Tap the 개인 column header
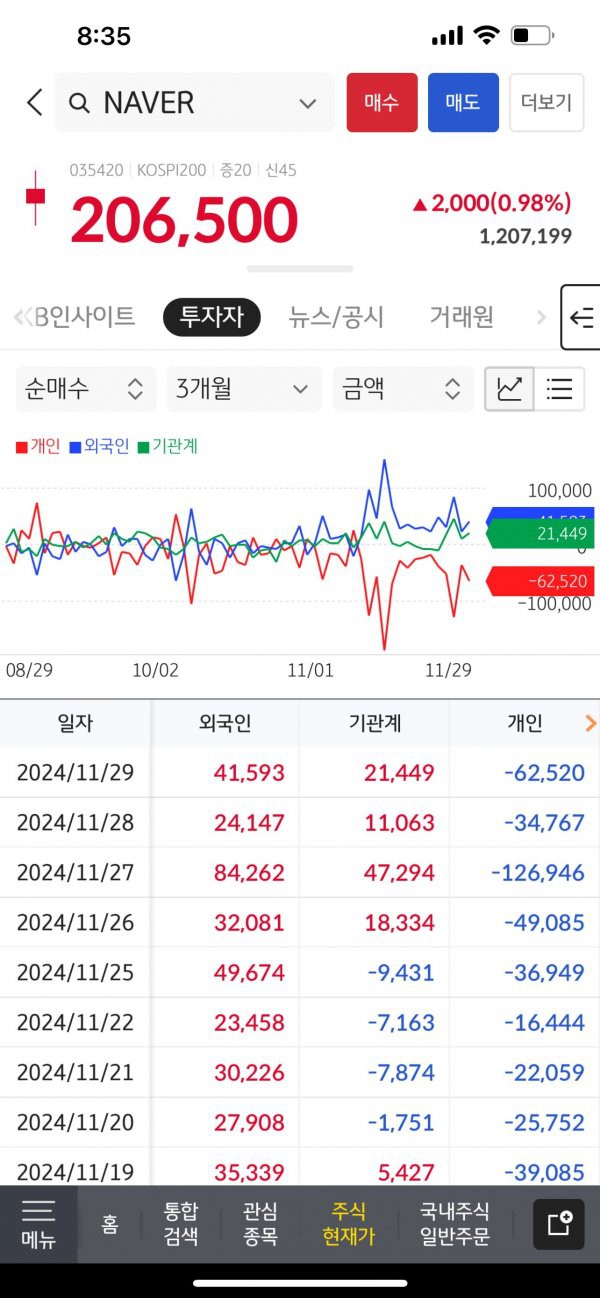This screenshot has width=600, height=1298. 525,723
